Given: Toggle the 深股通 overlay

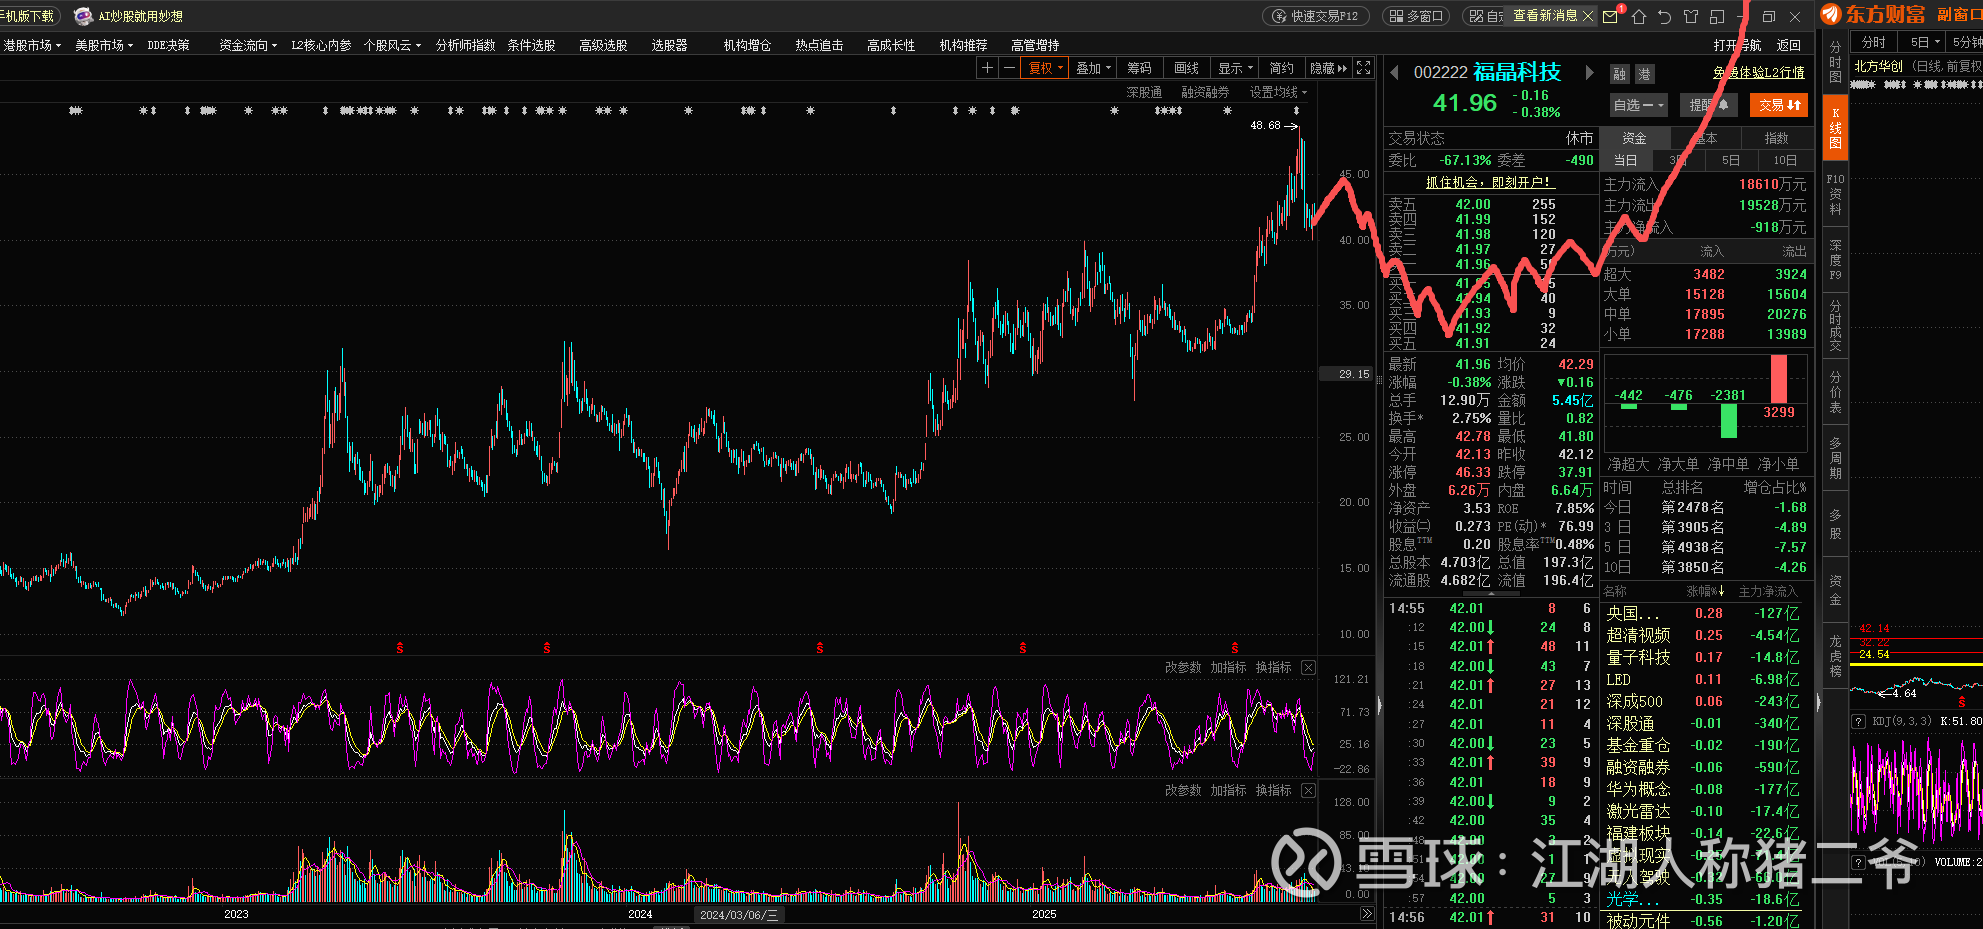Looking at the screenshot, I should coord(1144,92).
